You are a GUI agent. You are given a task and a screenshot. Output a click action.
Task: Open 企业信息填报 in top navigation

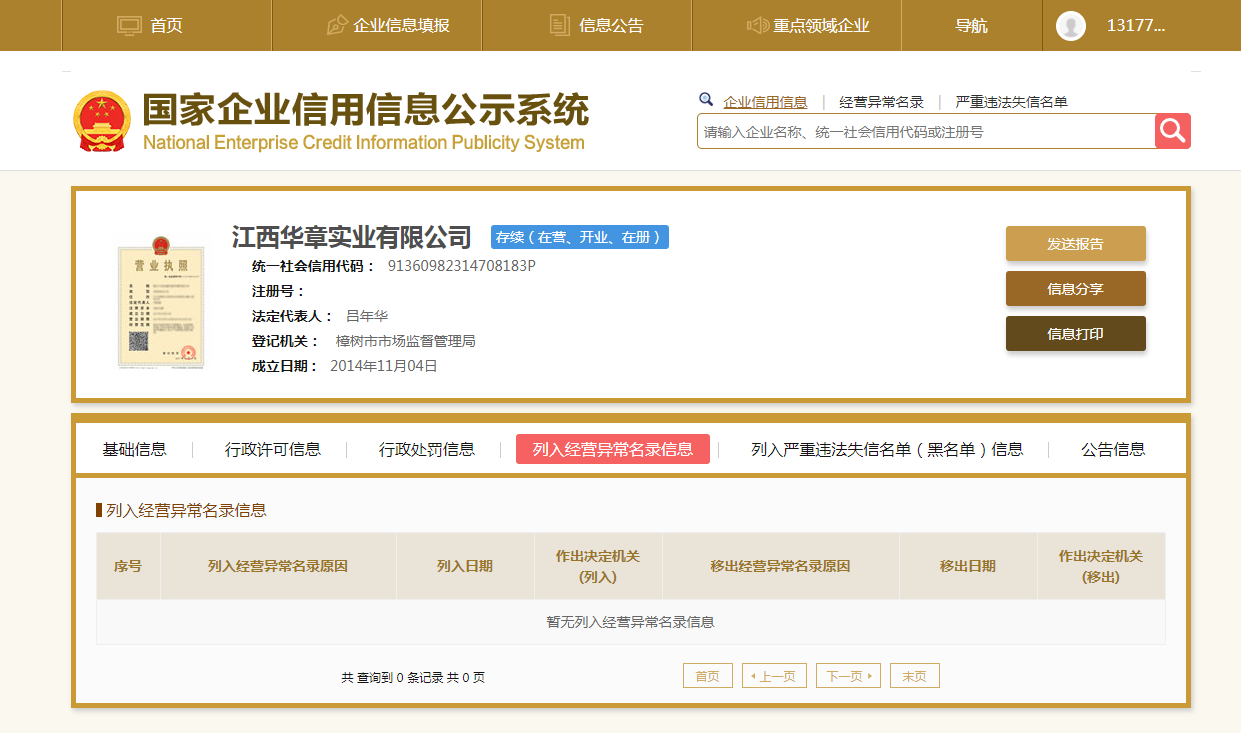point(401,26)
